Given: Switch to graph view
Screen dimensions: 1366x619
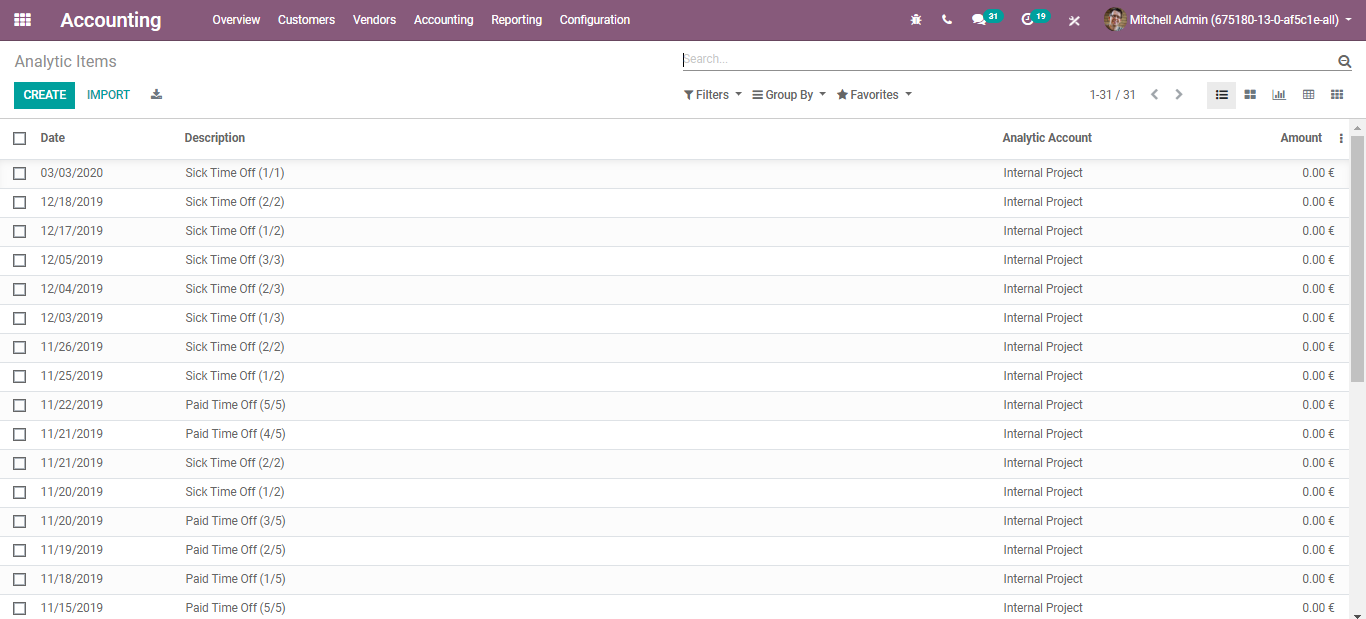Looking at the screenshot, I should [x=1279, y=95].
